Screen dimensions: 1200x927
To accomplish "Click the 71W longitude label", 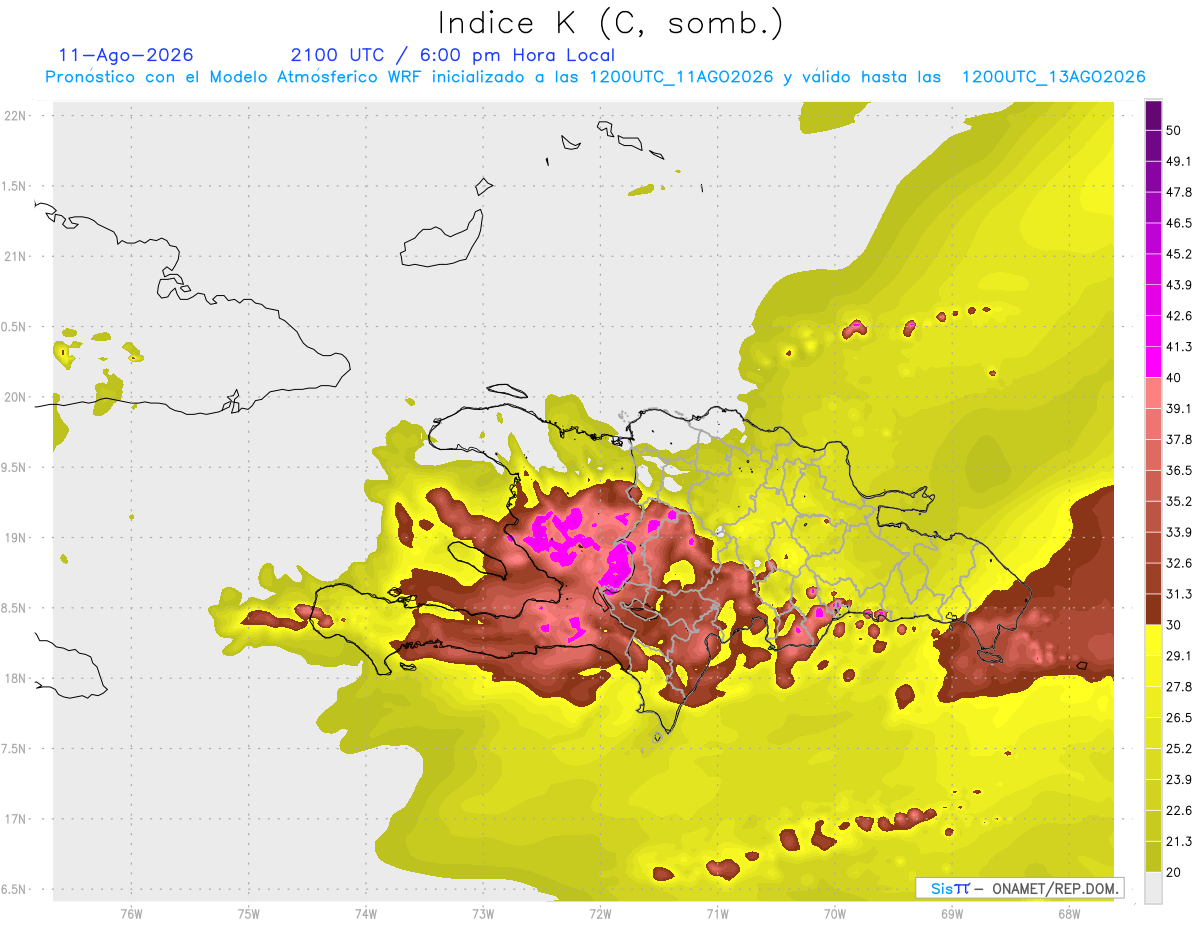I will (717, 913).
